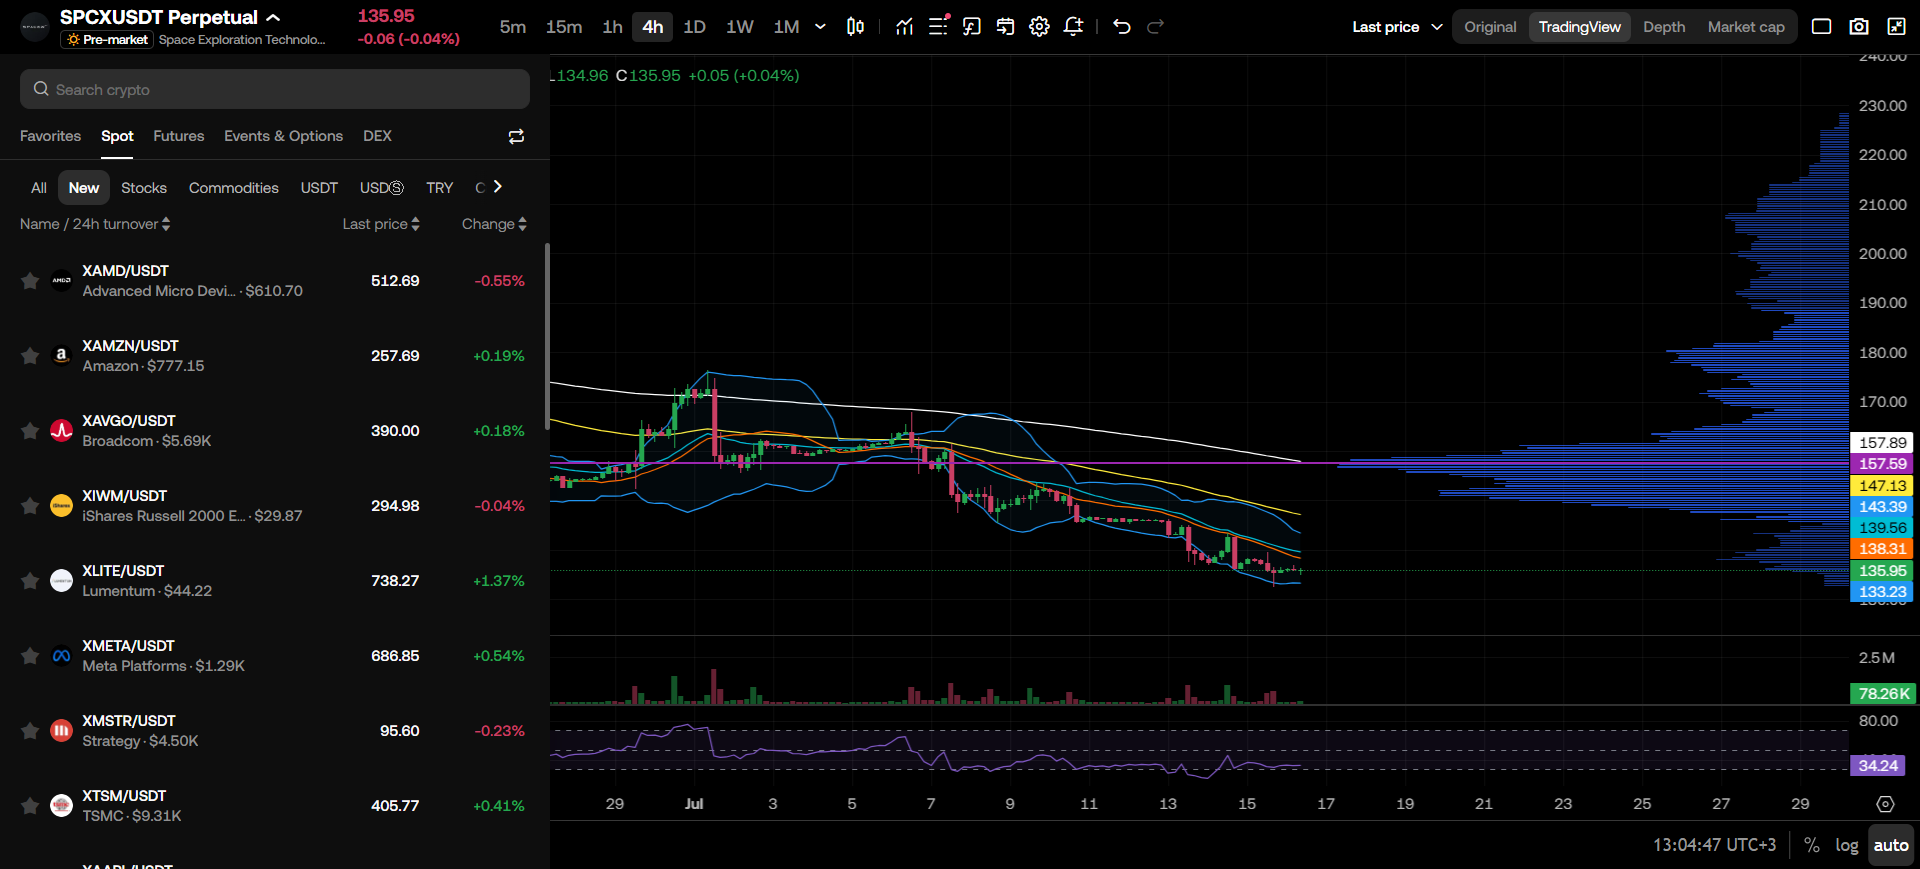
Task: Favorite XMSTR/USDT with its star
Action: point(30,731)
